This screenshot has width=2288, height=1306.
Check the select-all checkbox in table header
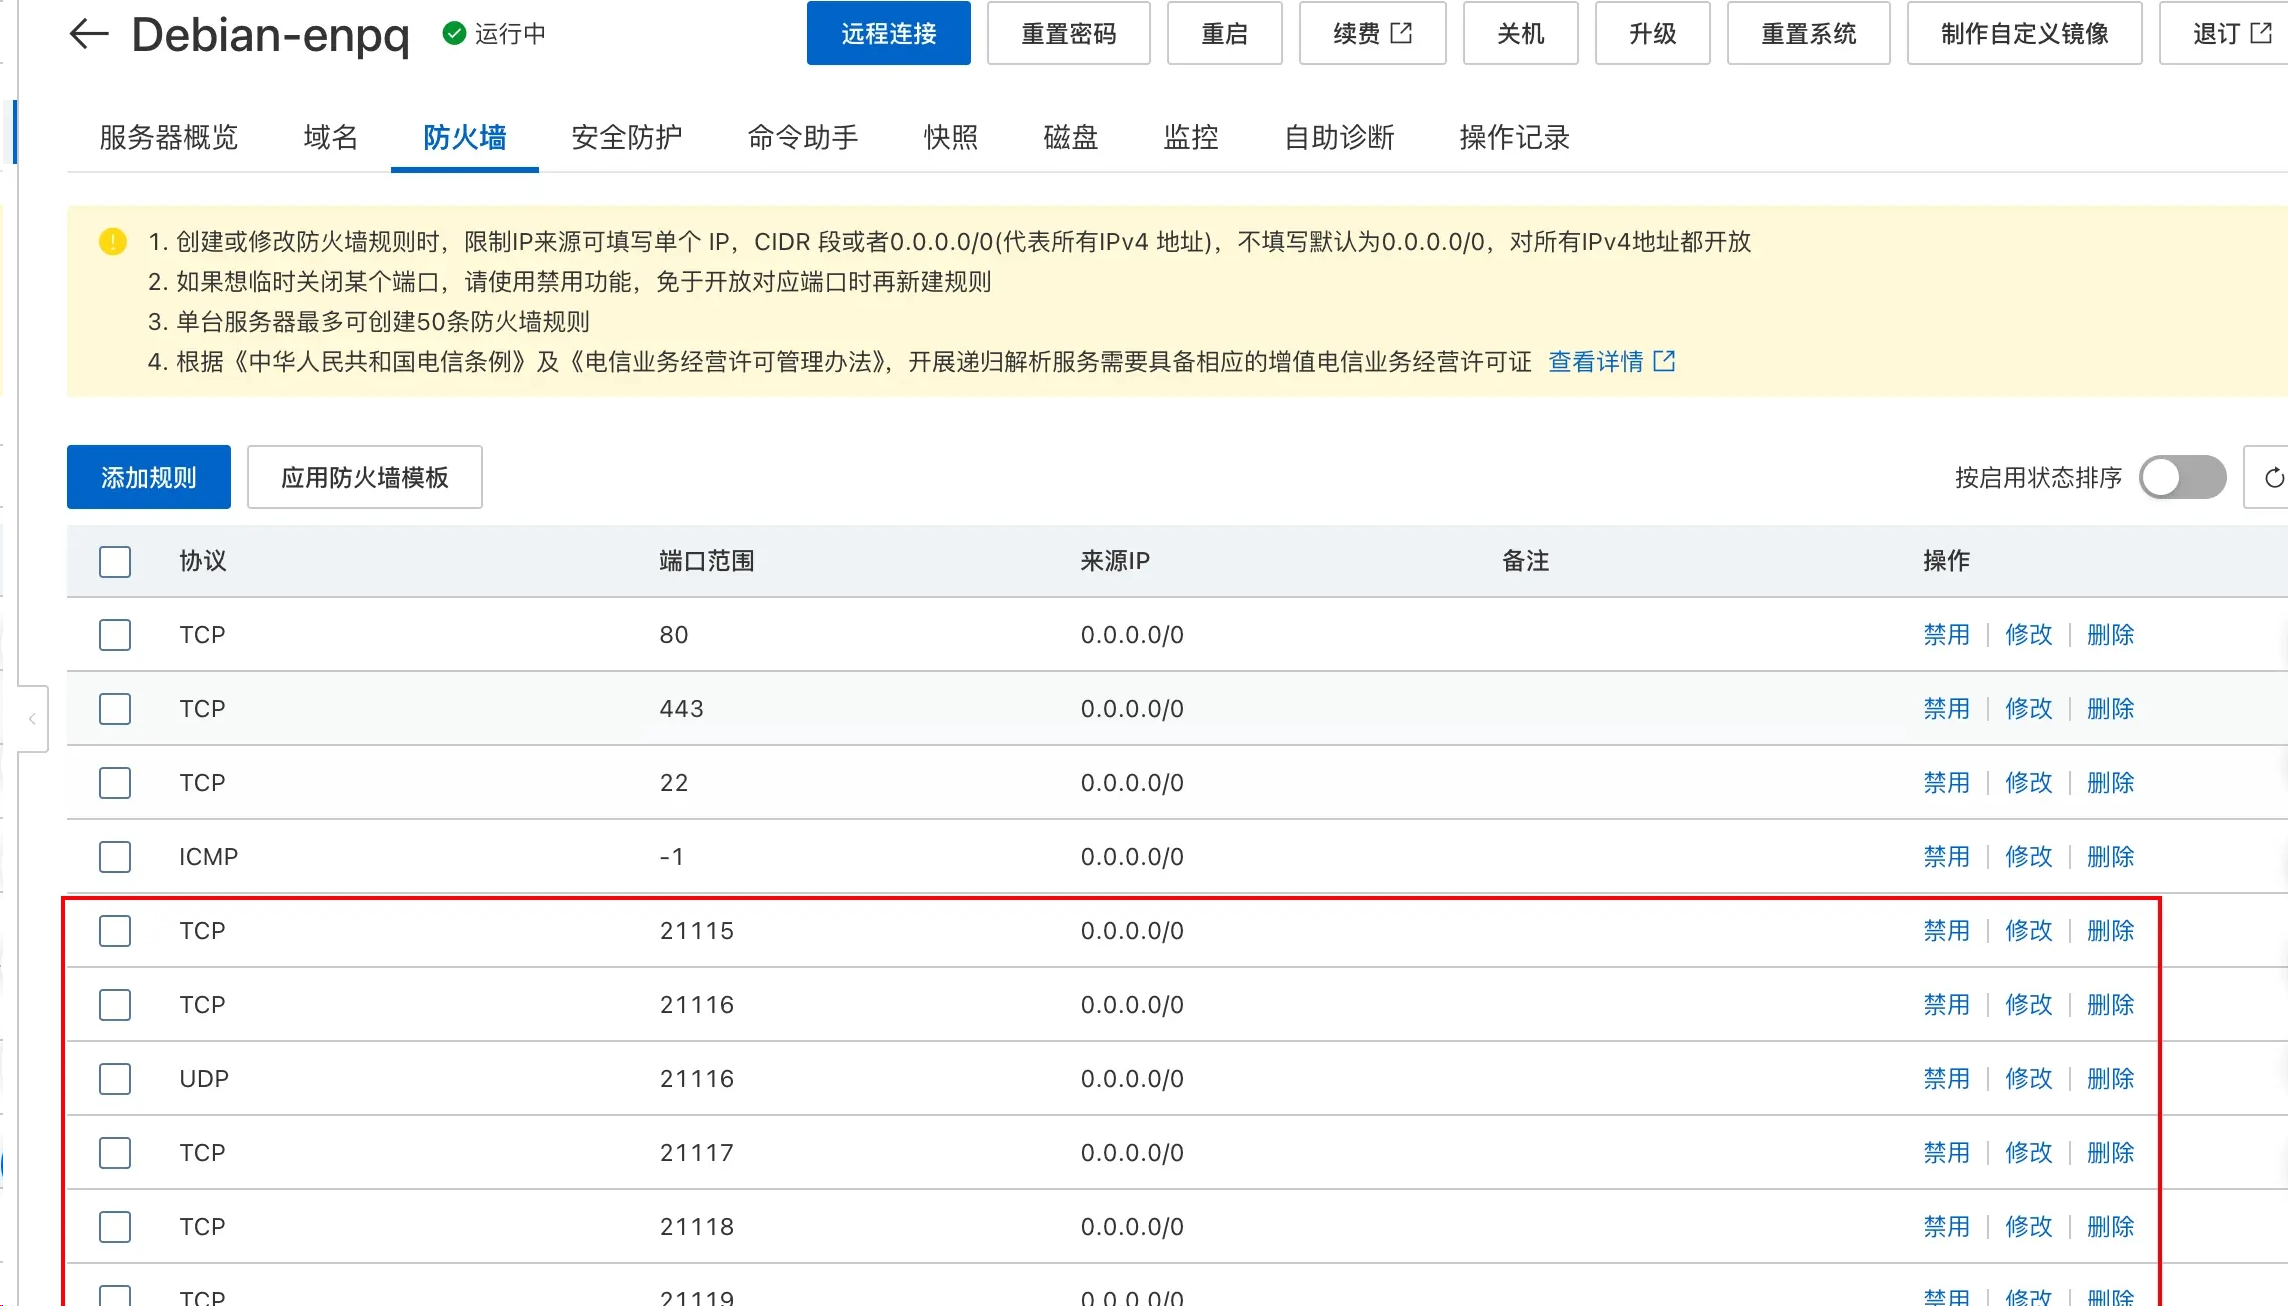click(115, 561)
